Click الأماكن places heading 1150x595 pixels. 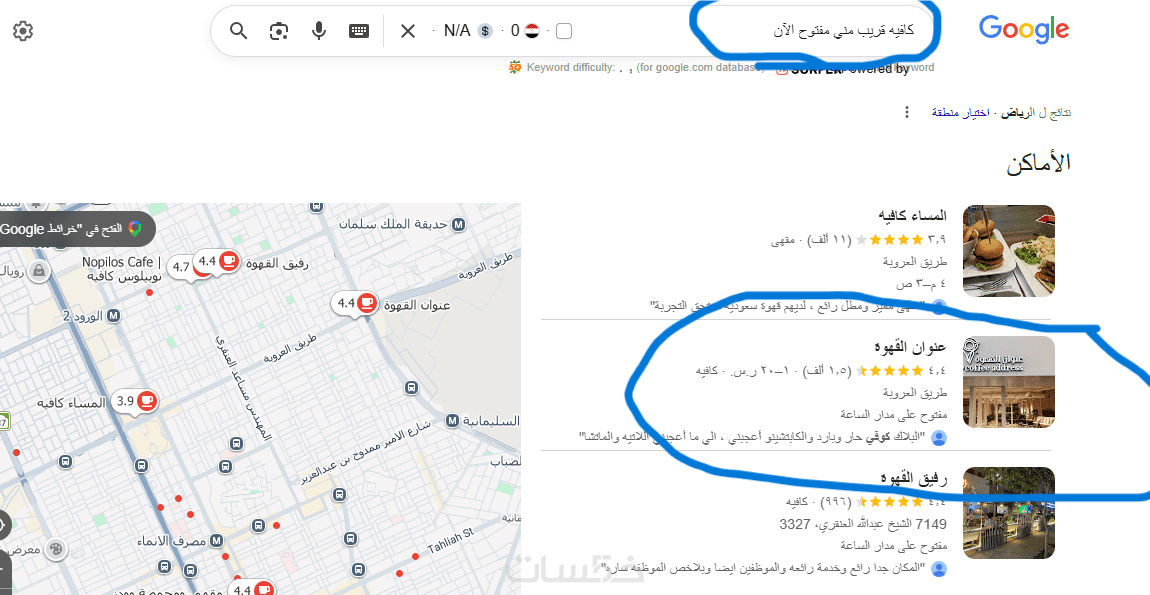tap(1039, 164)
